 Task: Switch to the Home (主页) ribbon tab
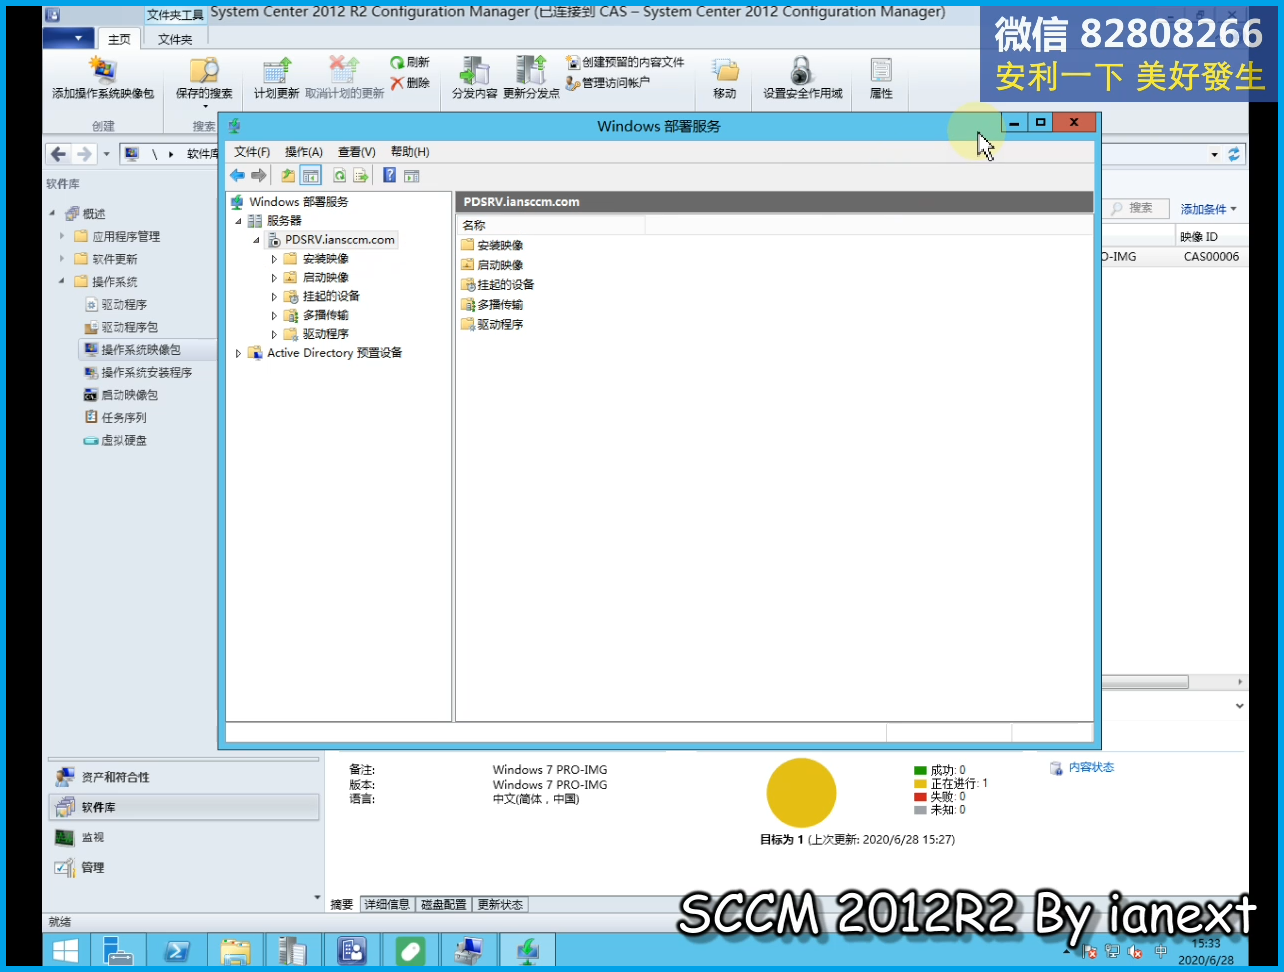point(119,39)
